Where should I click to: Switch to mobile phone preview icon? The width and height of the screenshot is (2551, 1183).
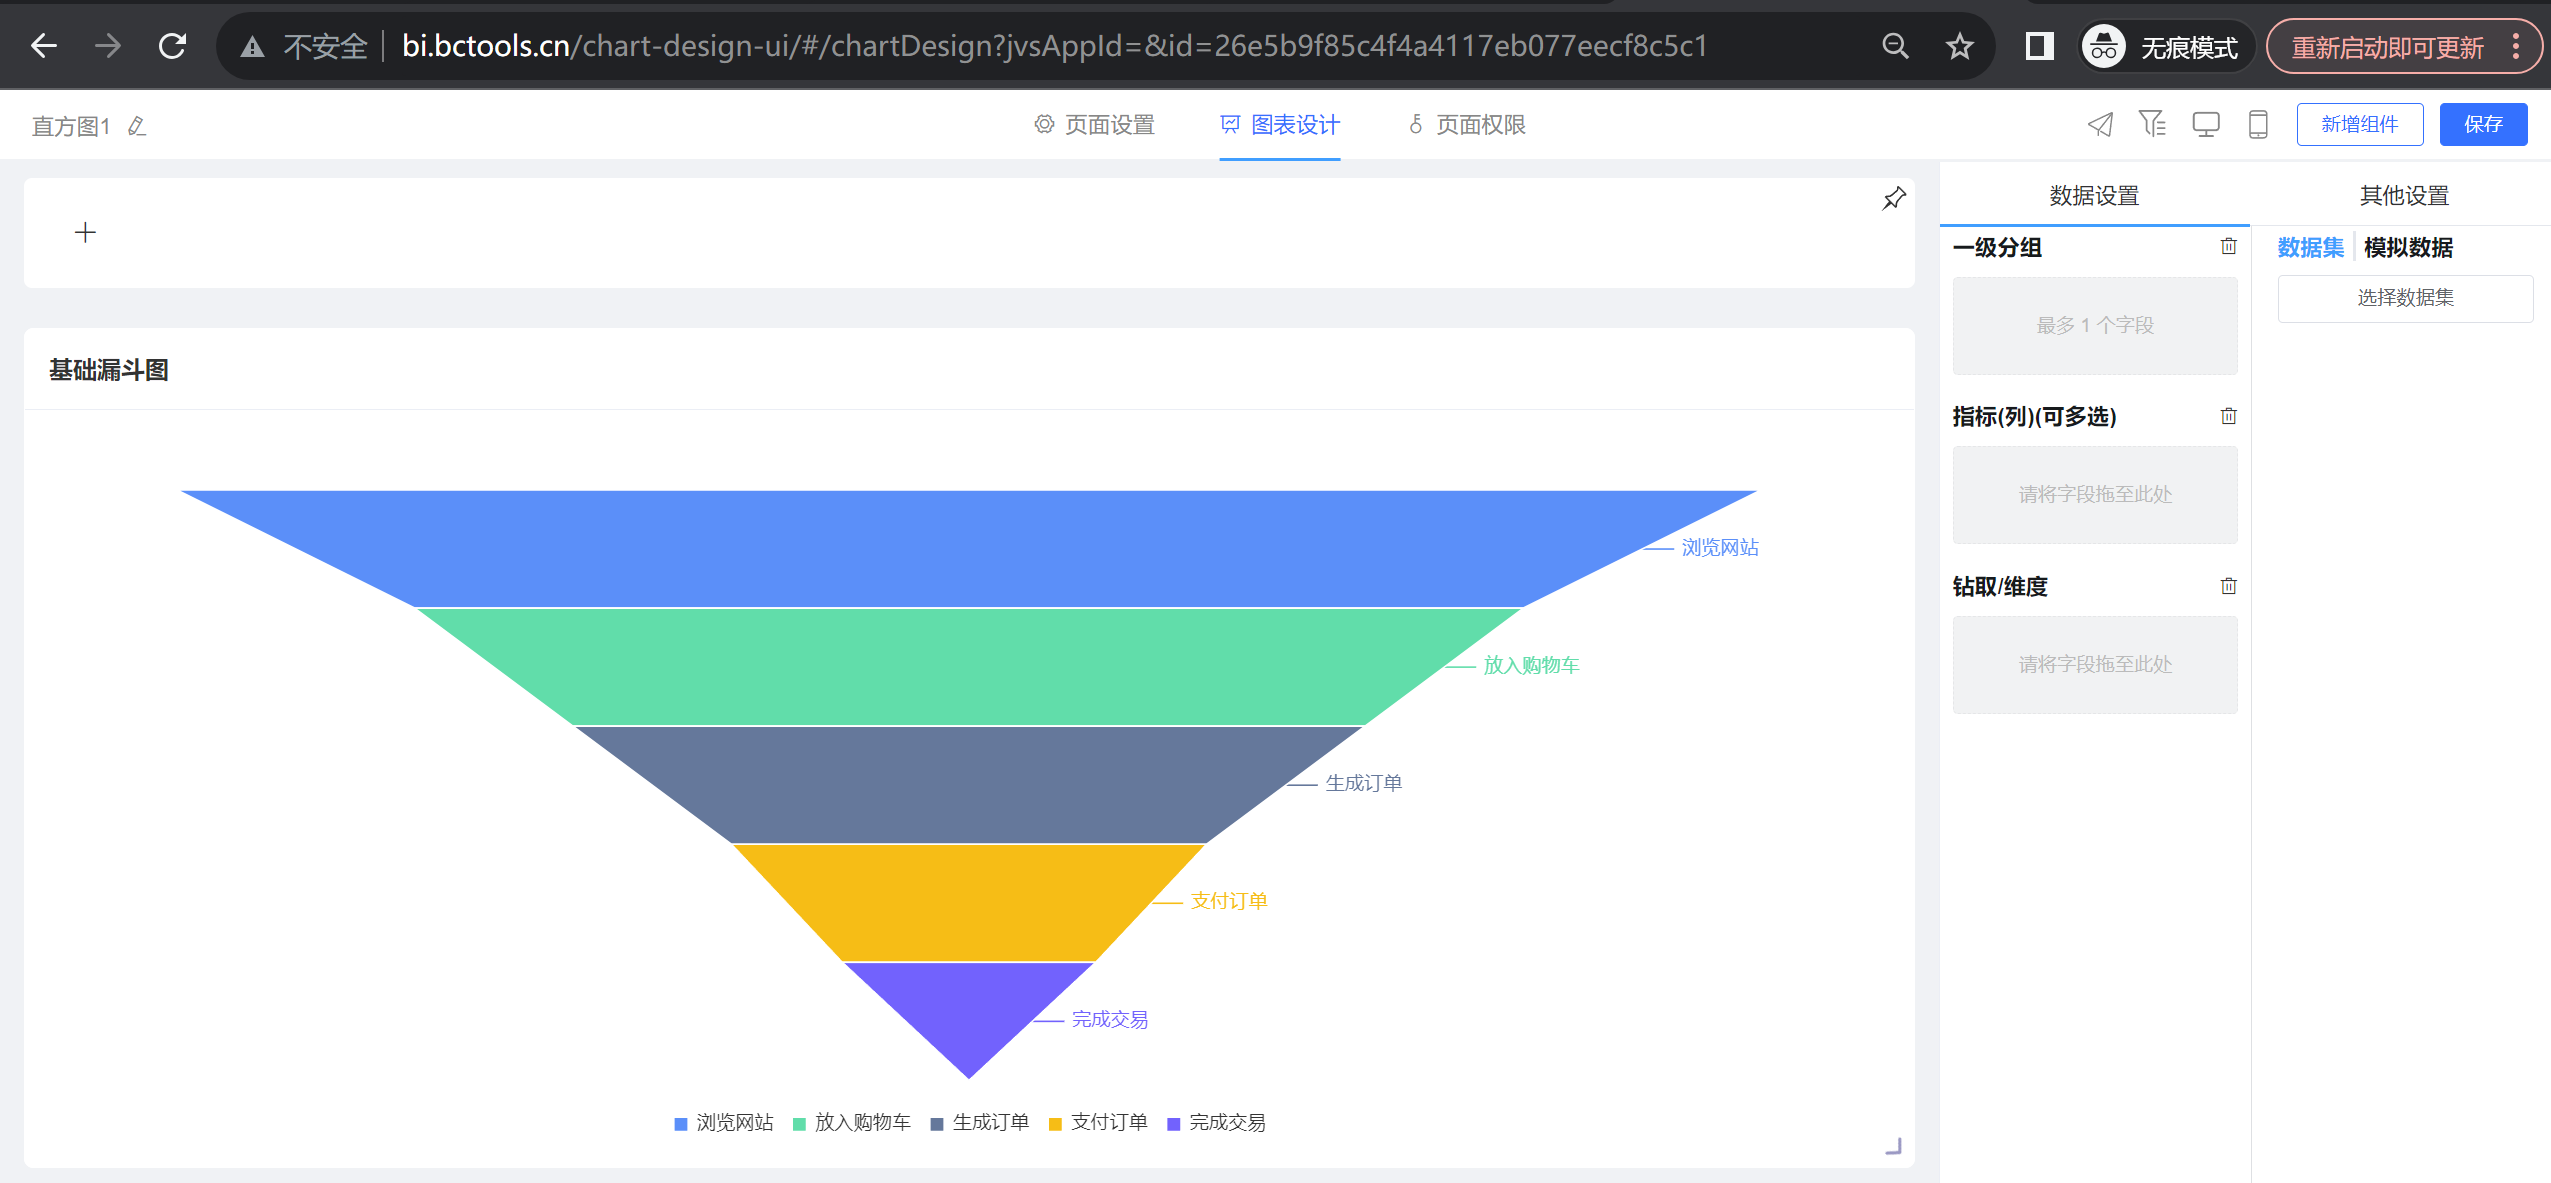[x=2257, y=124]
